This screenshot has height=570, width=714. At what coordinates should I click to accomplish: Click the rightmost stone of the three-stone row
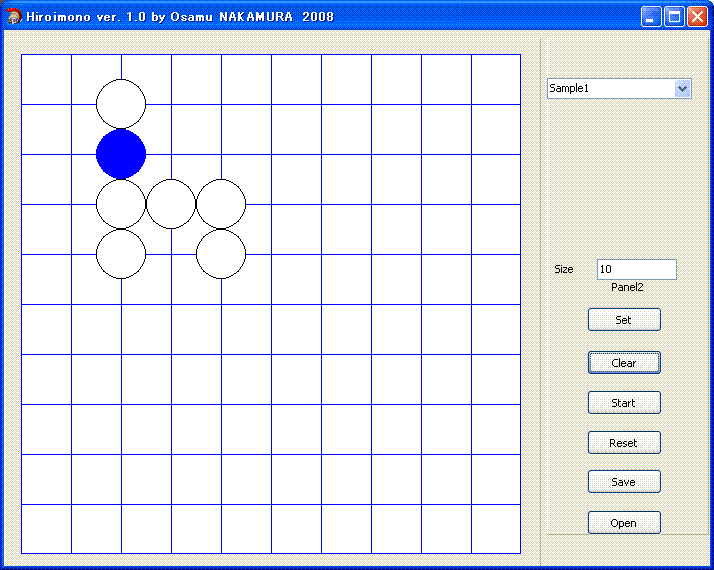(x=221, y=204)
